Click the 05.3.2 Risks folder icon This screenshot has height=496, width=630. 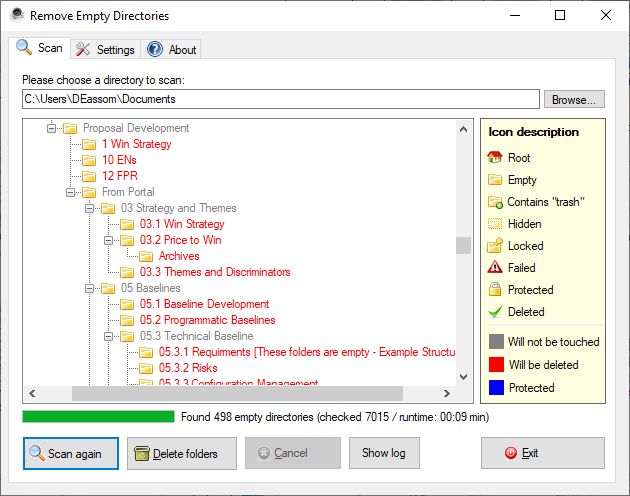coord(146,368)
